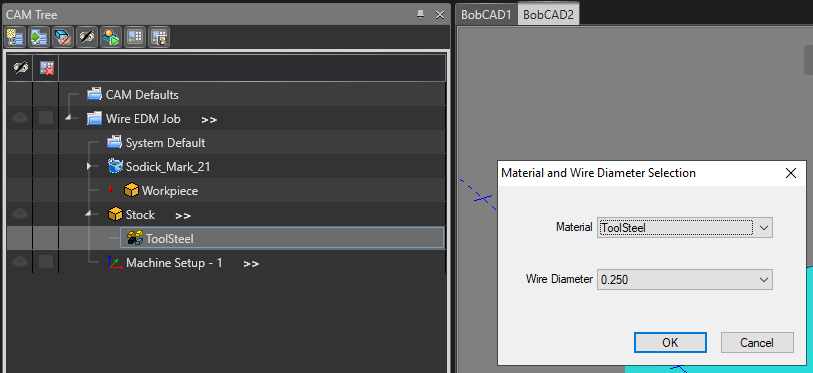Click Cancel in the material dialog
The width and height of the screenshot is (813, 373).
point(757,342)
